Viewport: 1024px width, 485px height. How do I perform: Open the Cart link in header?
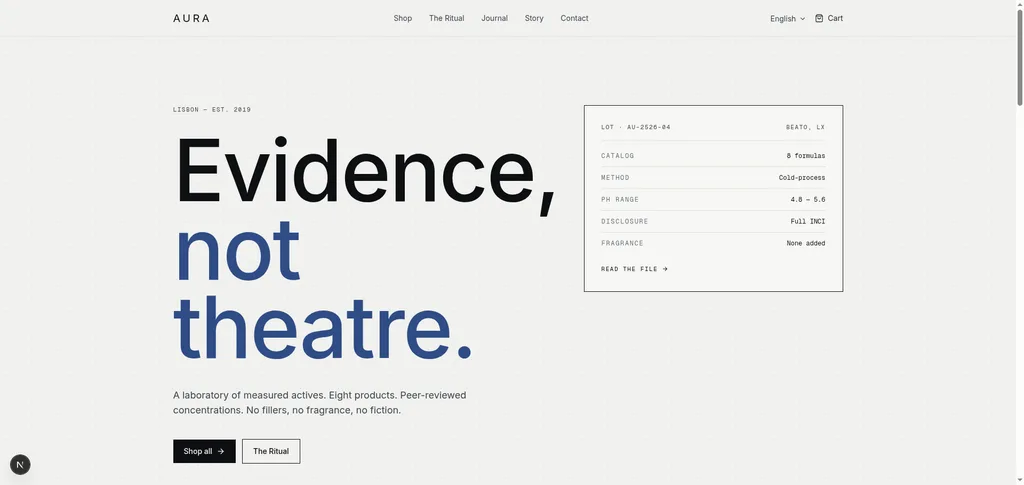(829, 18)
